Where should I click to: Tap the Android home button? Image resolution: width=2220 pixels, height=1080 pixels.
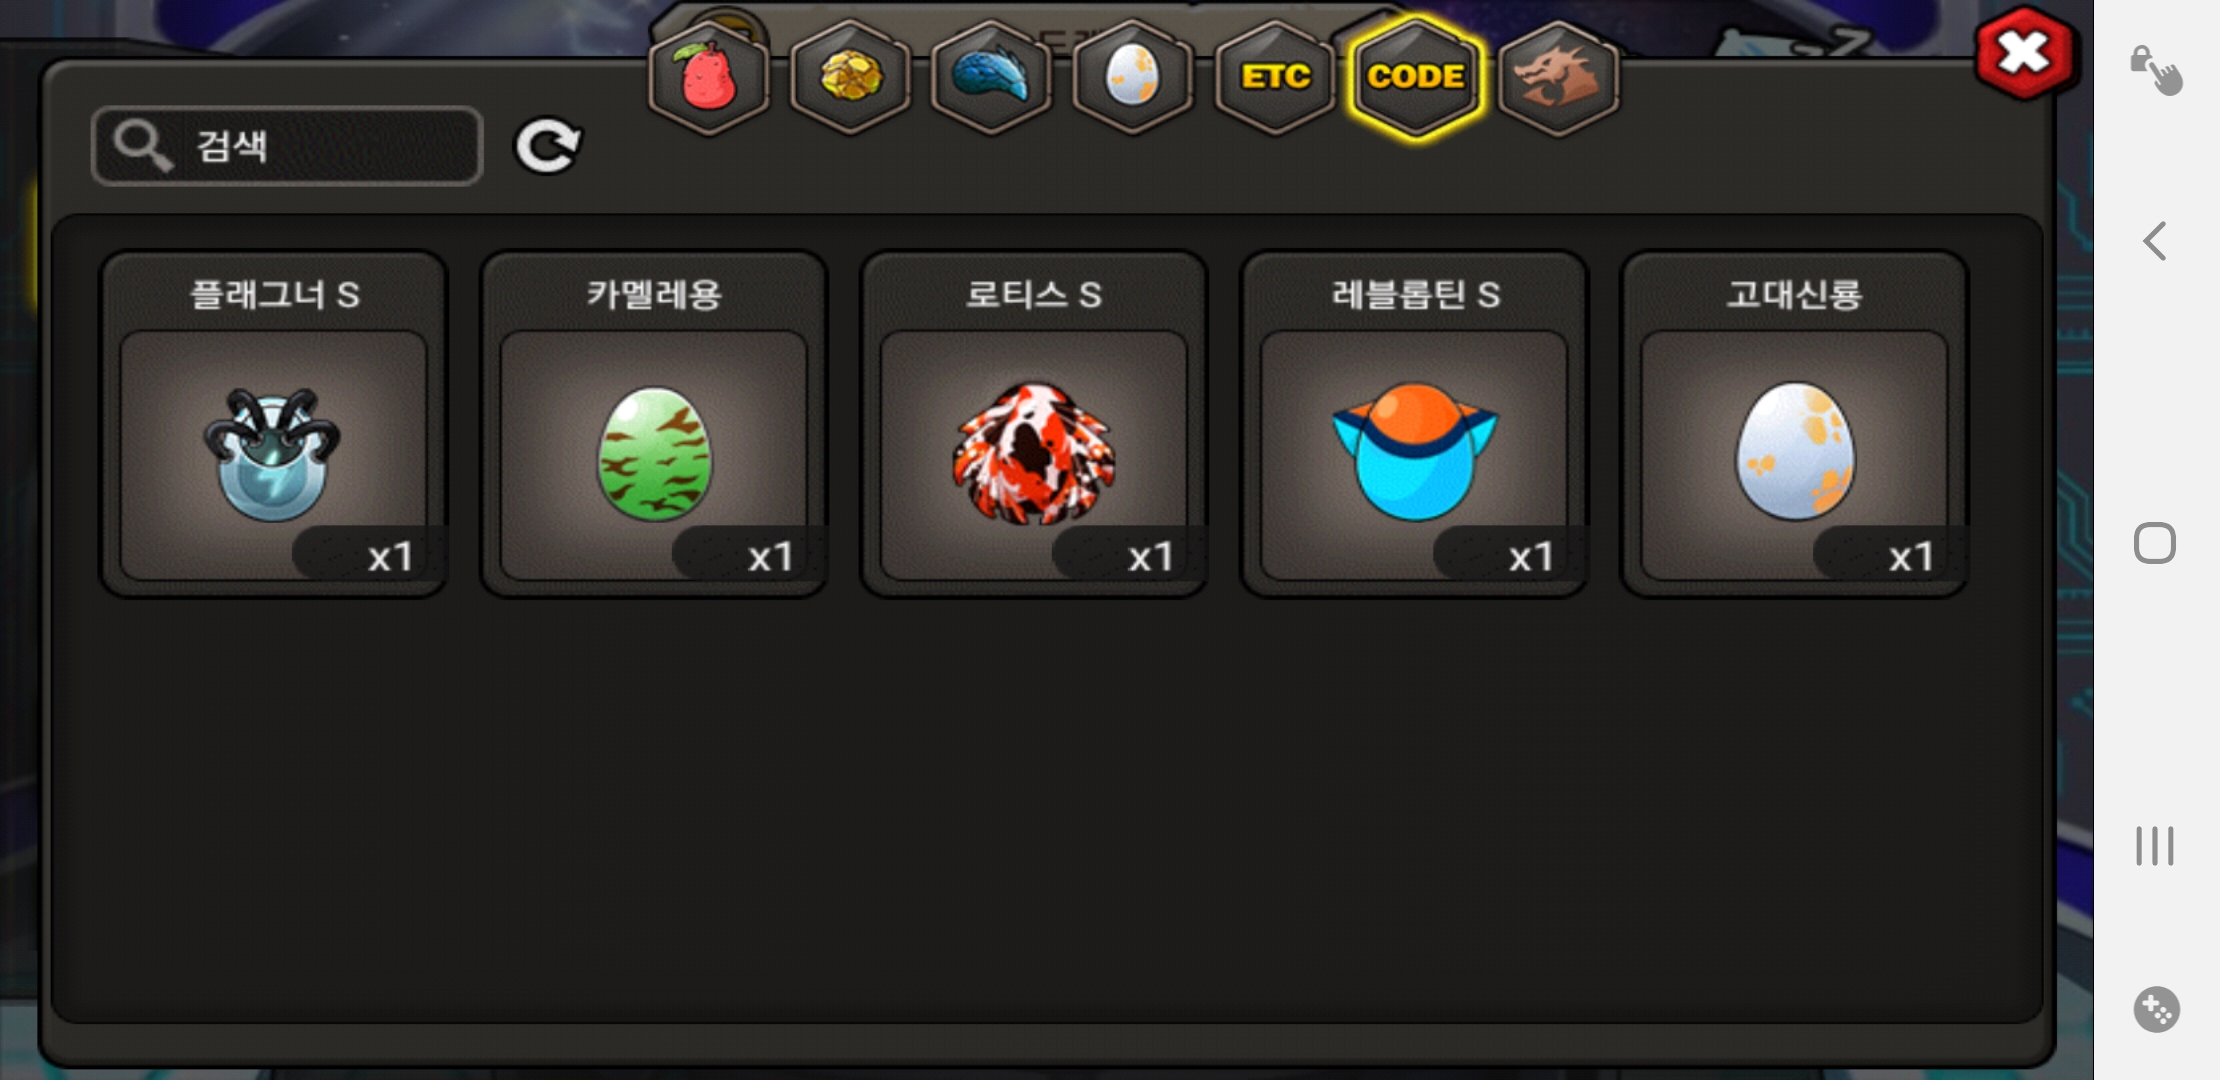(2155, 543)
